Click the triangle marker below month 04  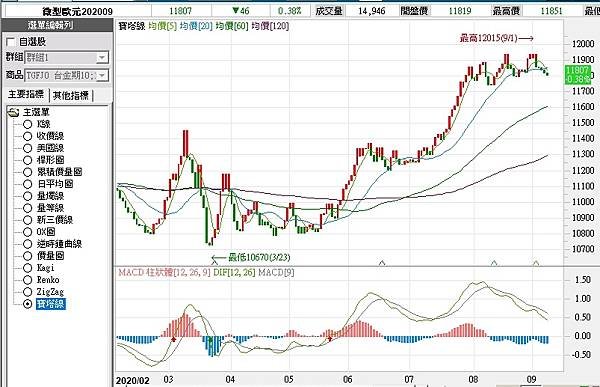click(214, 262)
